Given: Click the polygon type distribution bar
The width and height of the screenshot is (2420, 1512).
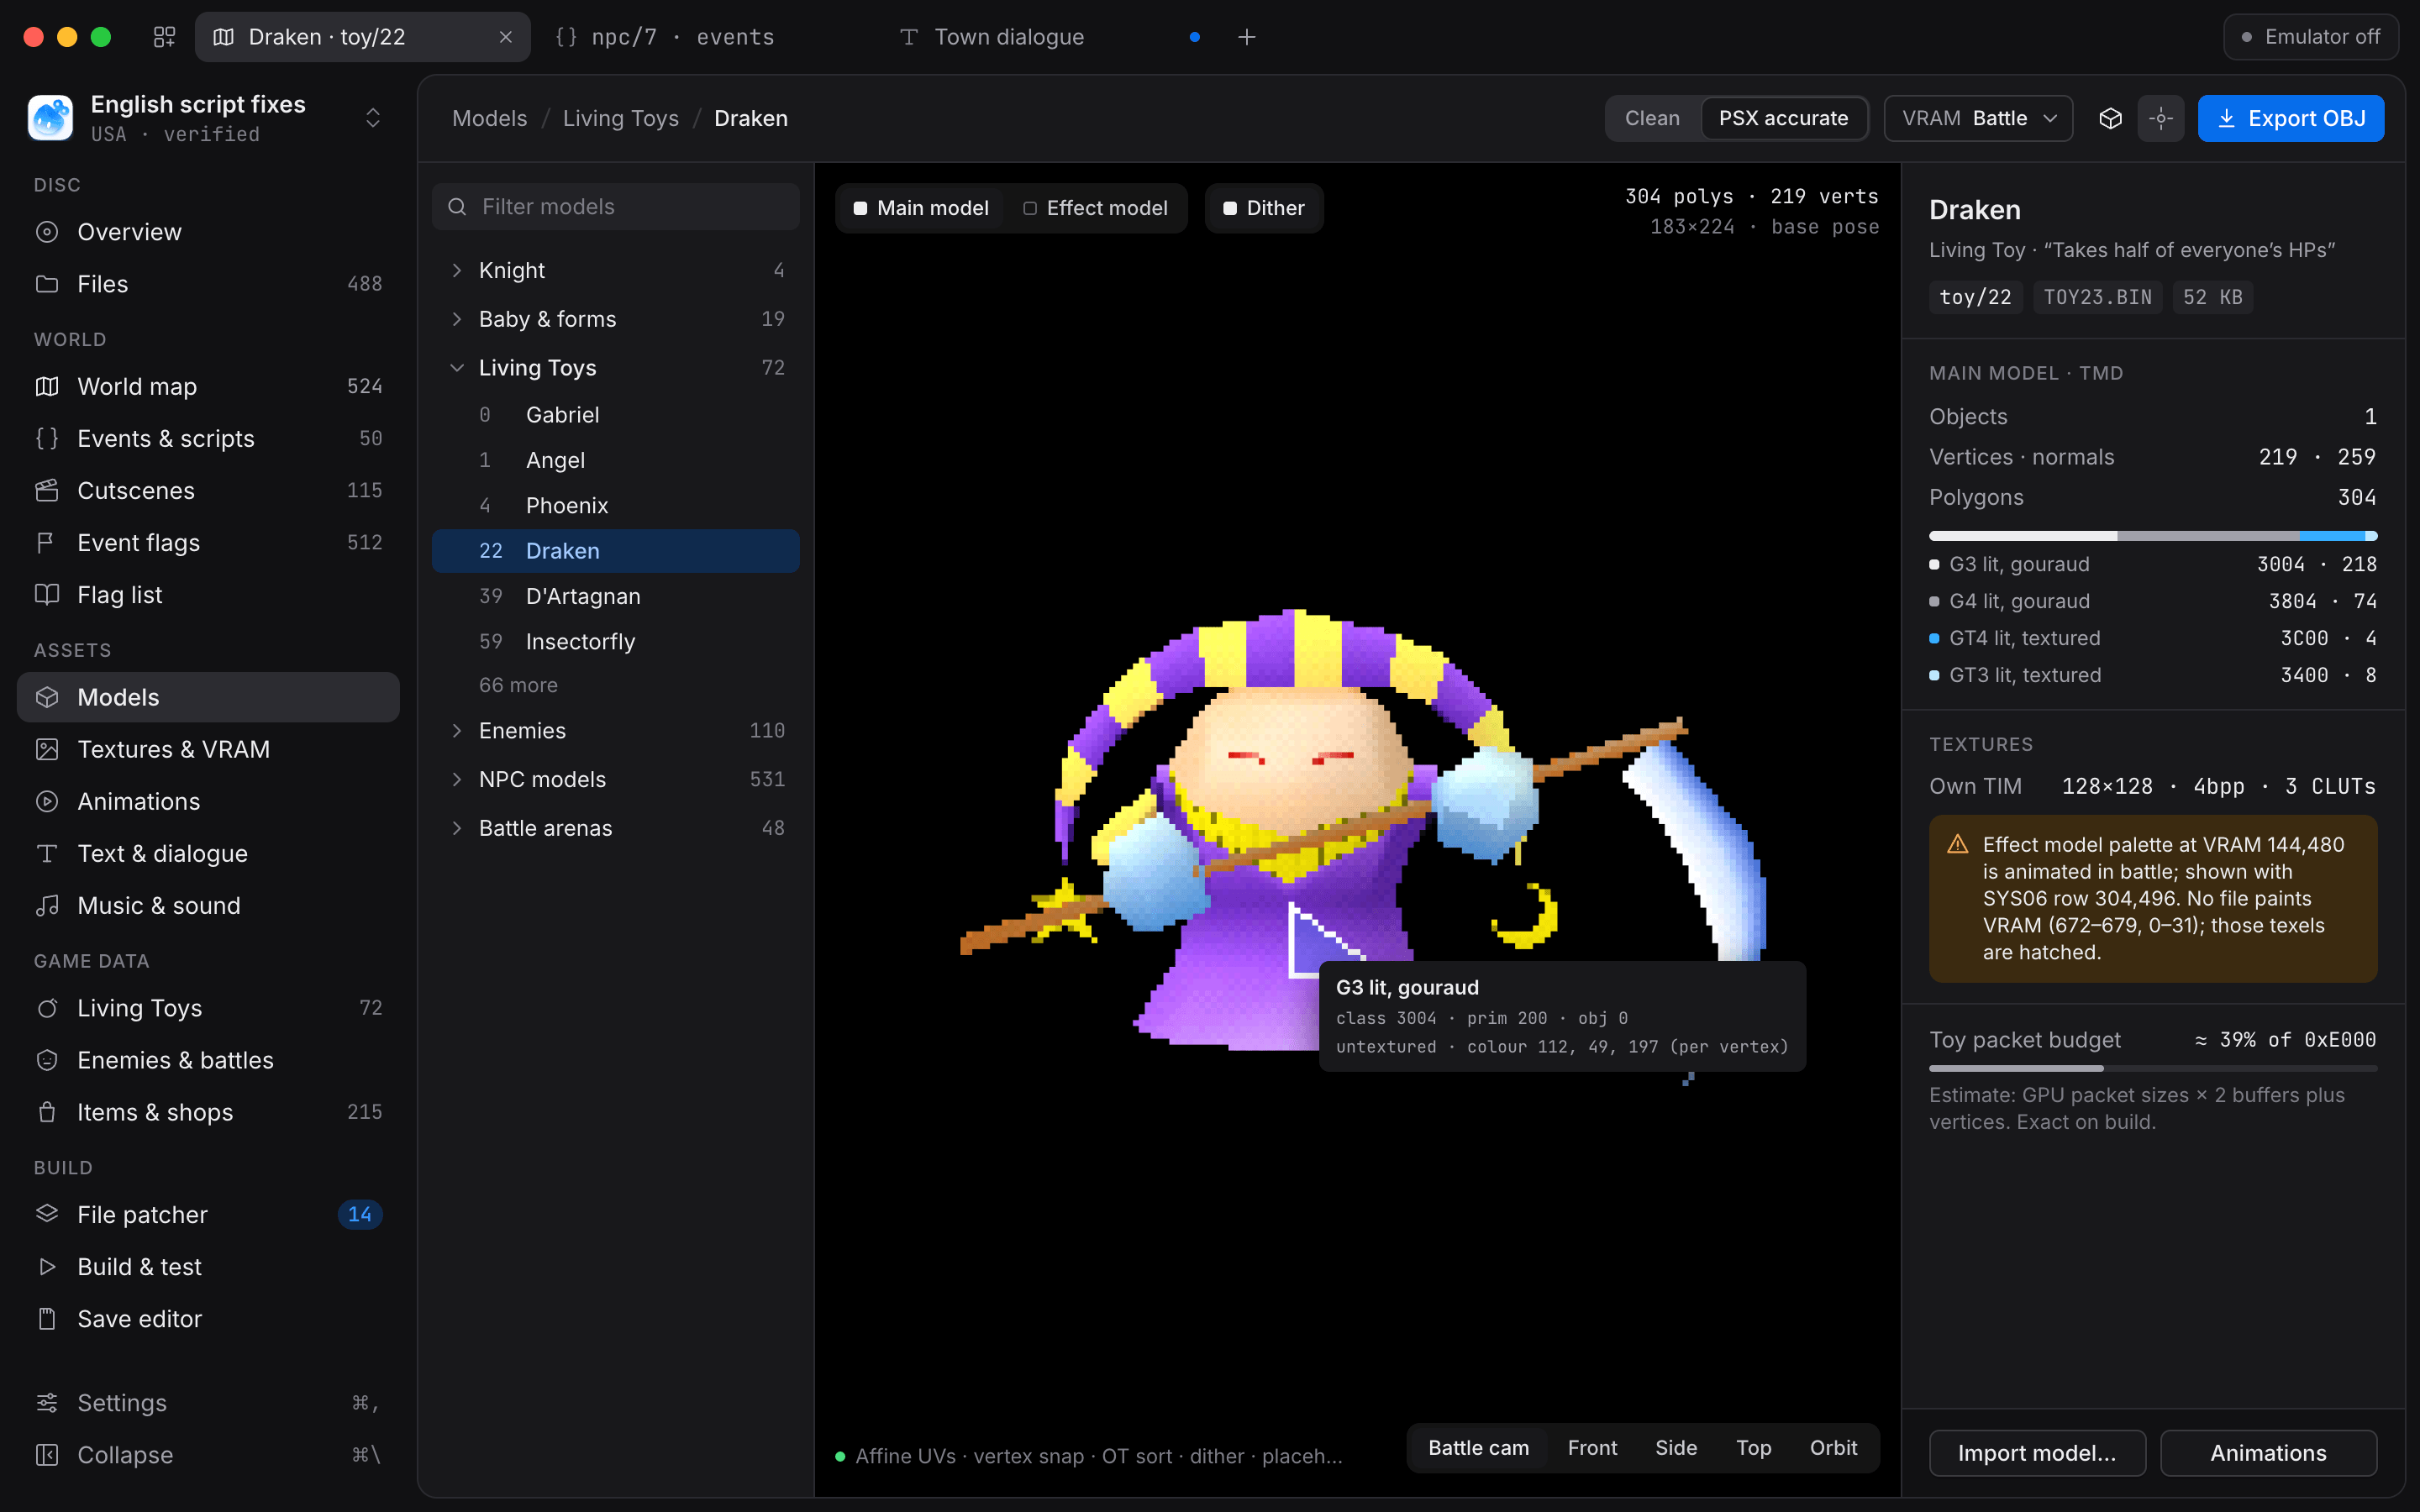Looking at the screenshot, I should coord(2152,536).
